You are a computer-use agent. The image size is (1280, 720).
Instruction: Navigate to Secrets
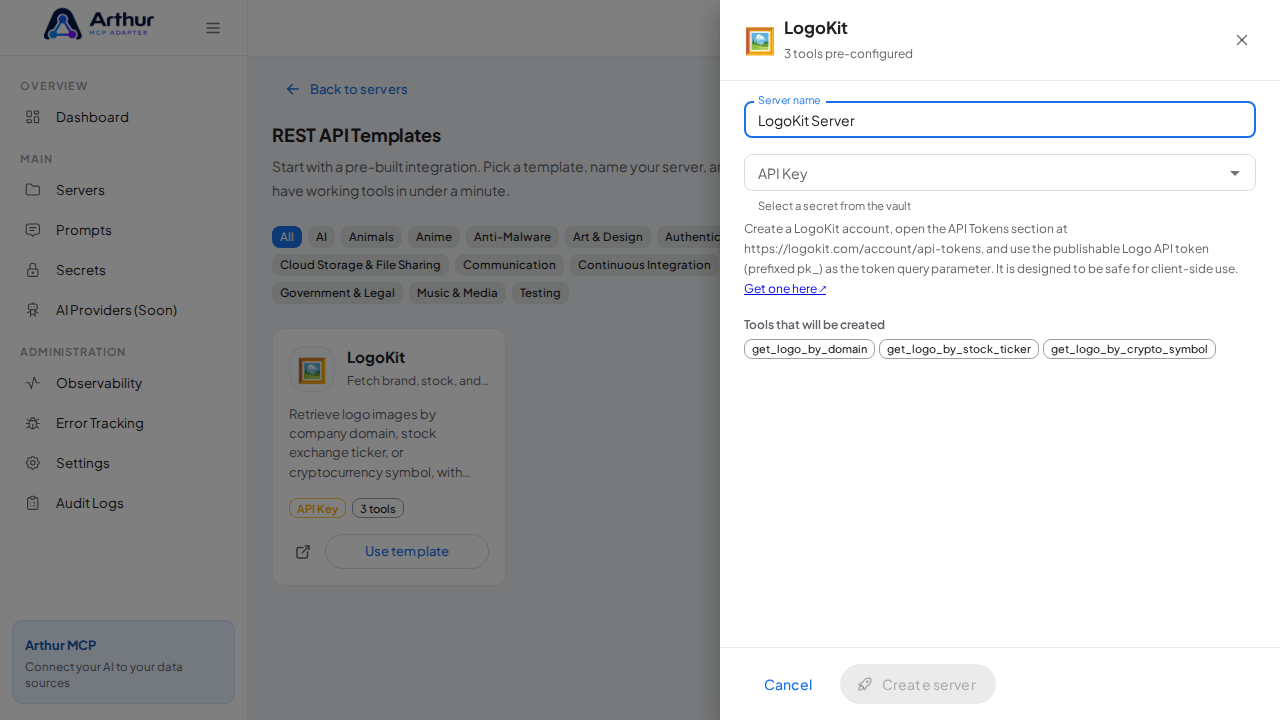124,270
